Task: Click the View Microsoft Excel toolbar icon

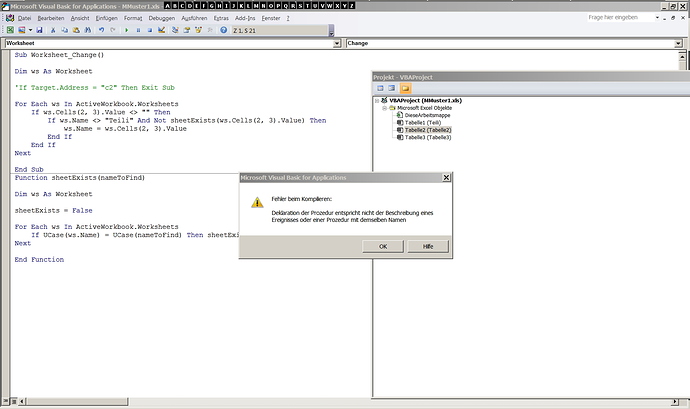Action: [x=10, y=30]
